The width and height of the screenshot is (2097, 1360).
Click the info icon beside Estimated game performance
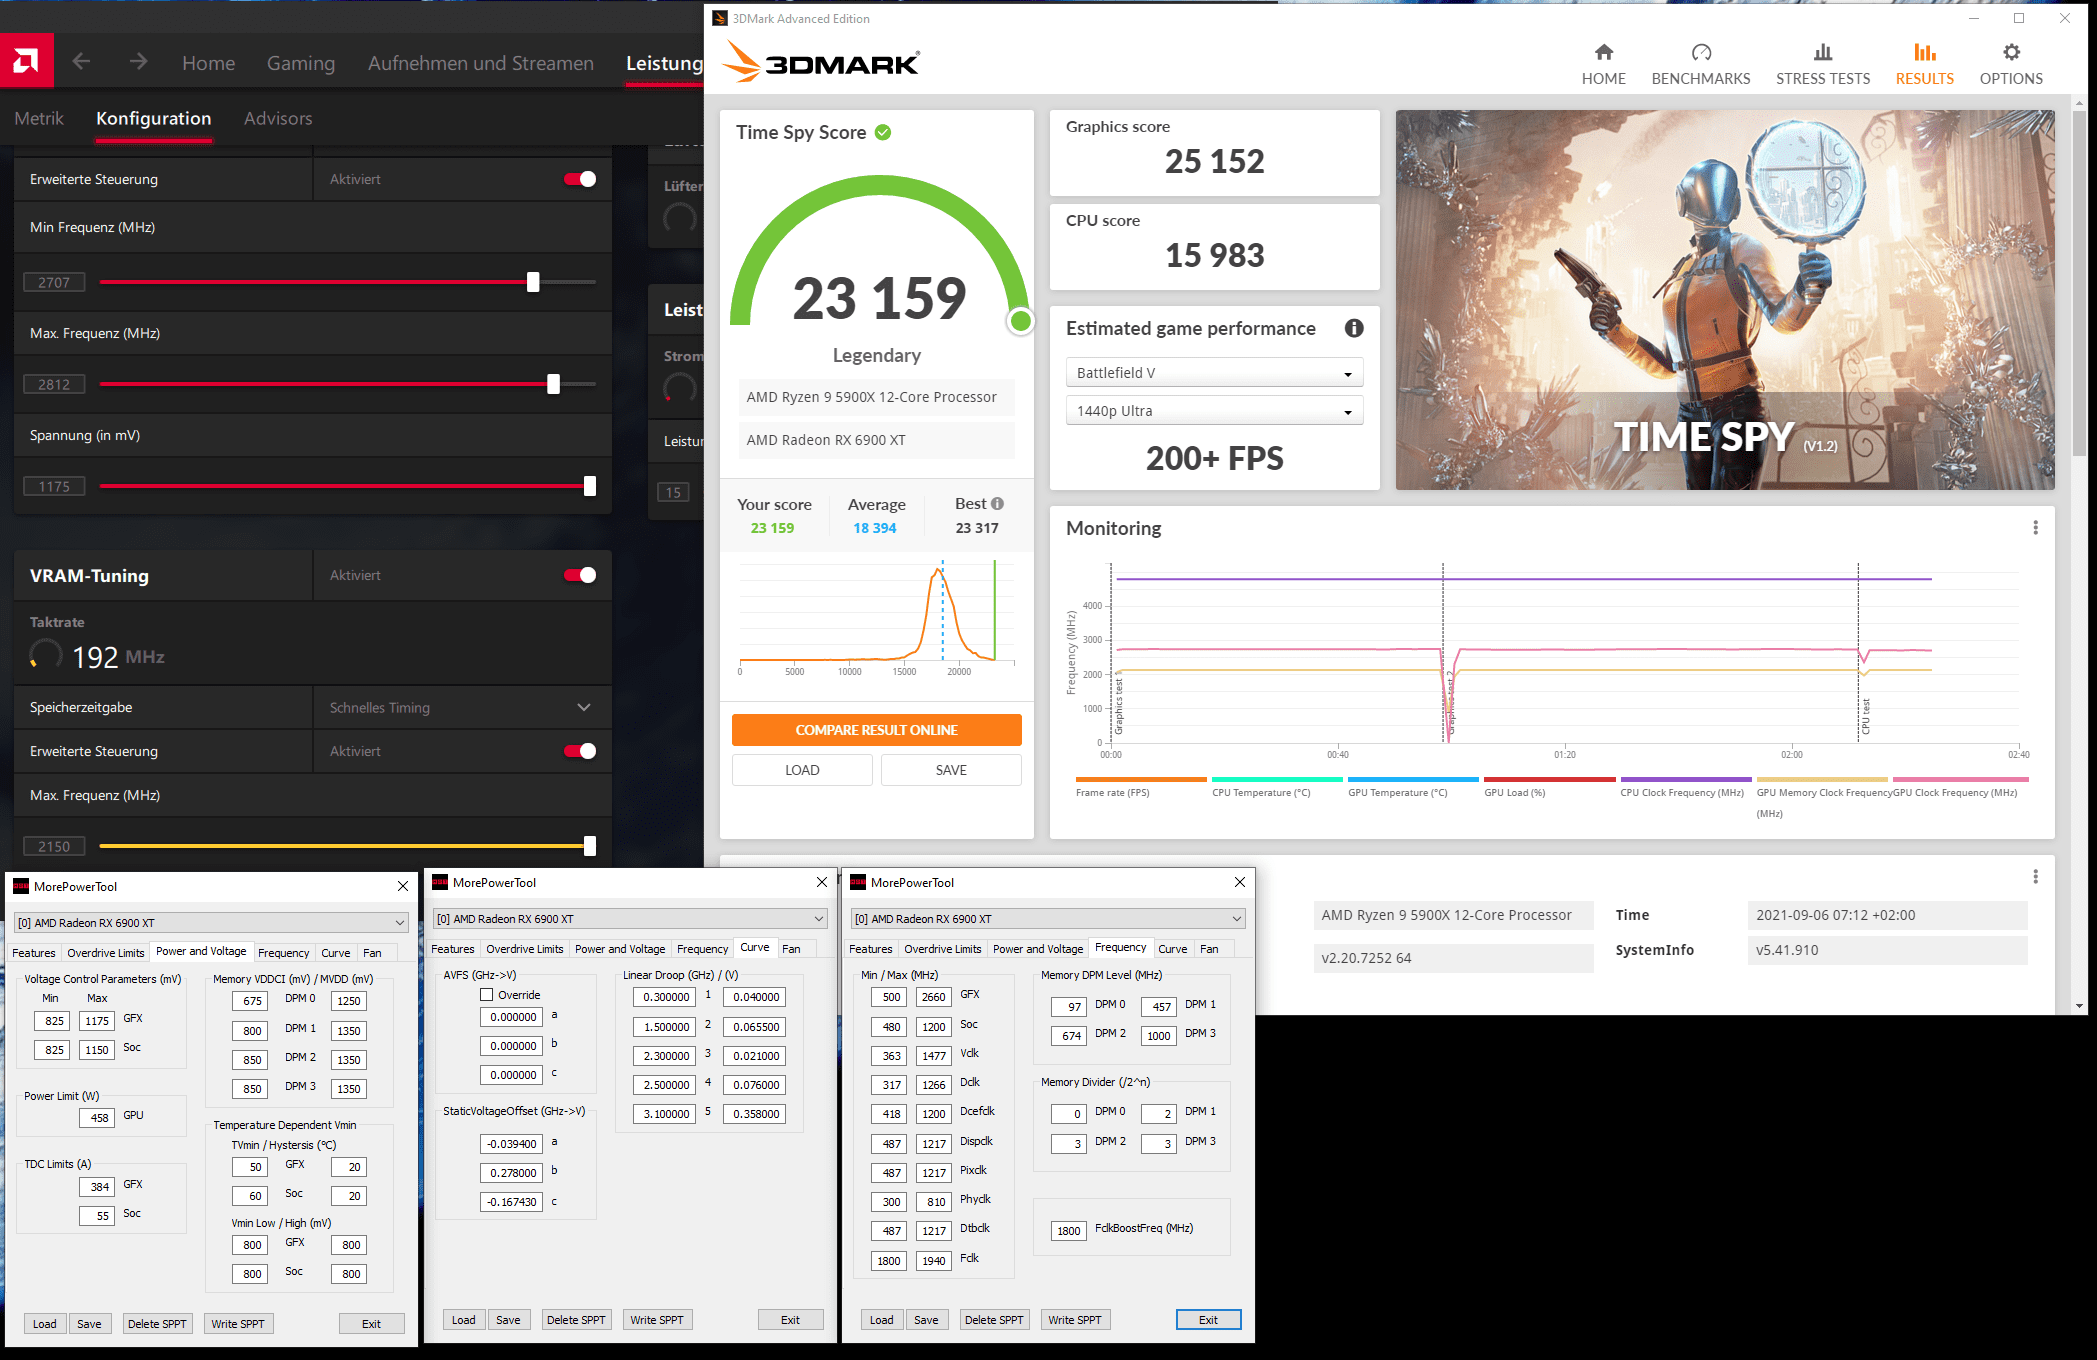pyautogui.click(x=1354, y=328)
